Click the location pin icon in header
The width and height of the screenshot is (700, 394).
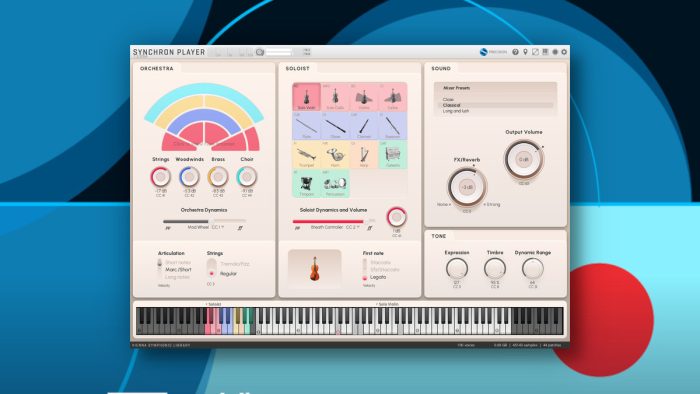pyautogui.click(x=525, y=52)
